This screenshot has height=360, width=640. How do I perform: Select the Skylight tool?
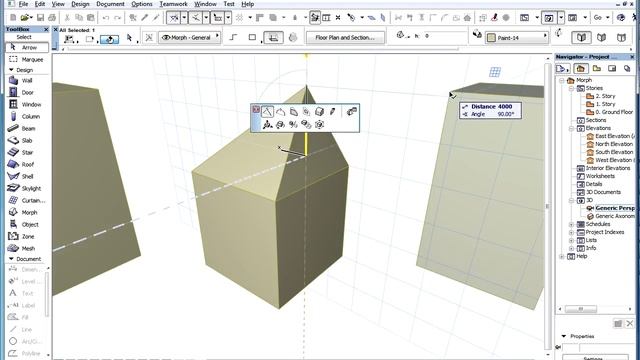coord(27,188)
